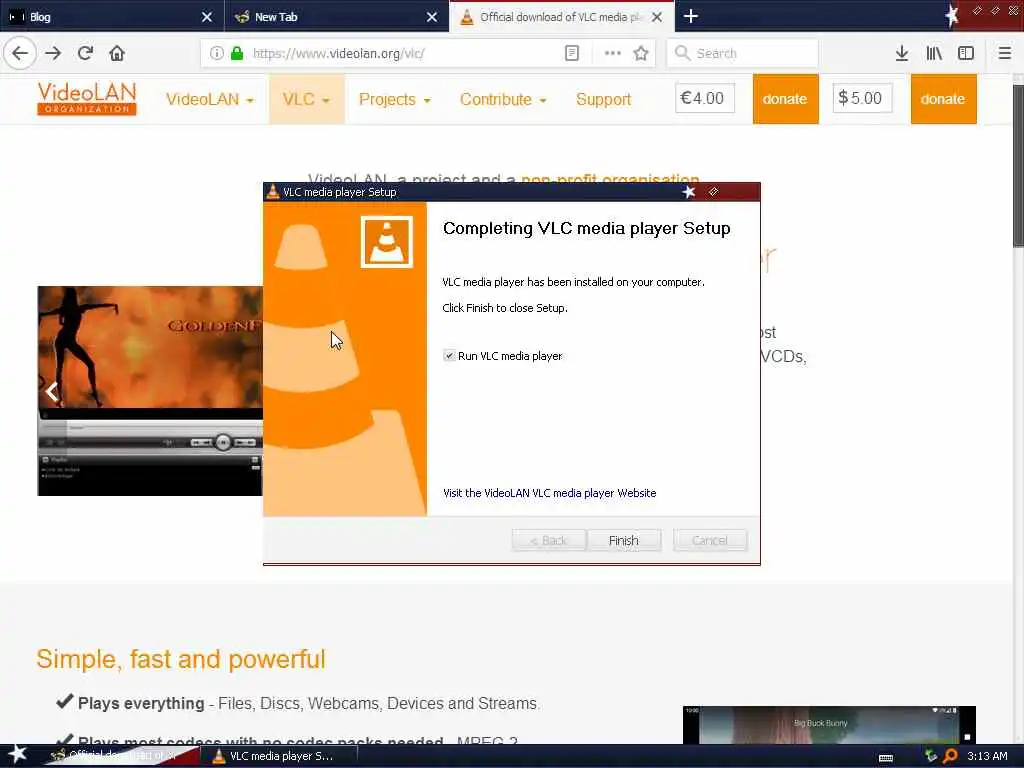Go forward with the browser forward arrow

[54, 53]
